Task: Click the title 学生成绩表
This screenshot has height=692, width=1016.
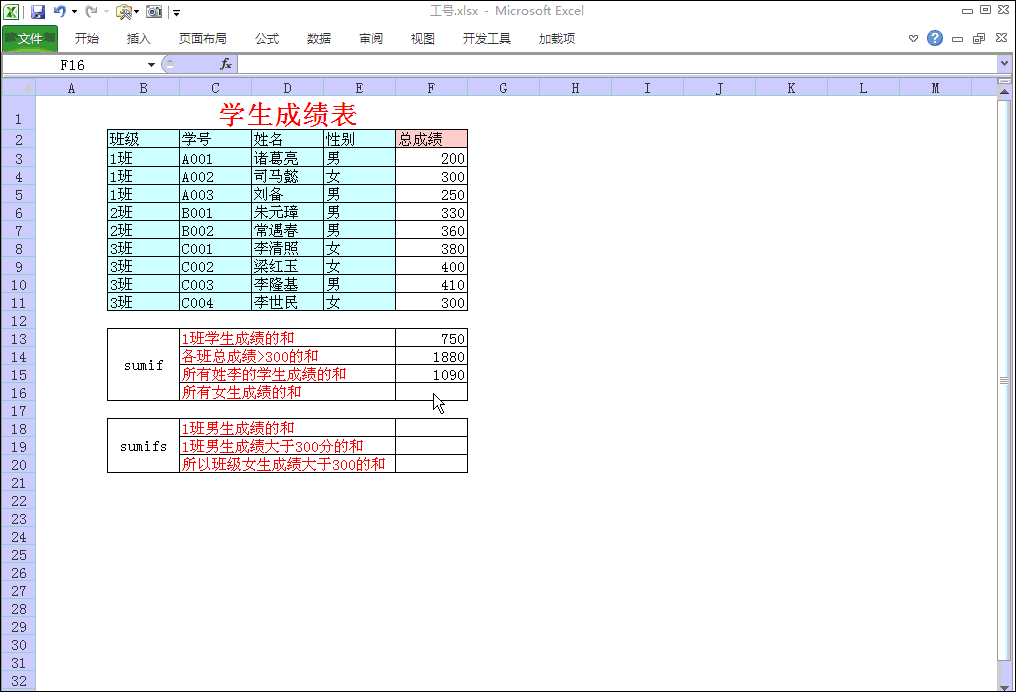Action: tap(288, 114)
